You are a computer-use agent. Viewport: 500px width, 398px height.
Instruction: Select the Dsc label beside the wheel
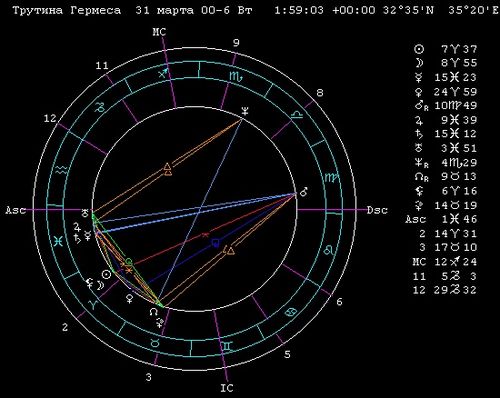[377, 210]
